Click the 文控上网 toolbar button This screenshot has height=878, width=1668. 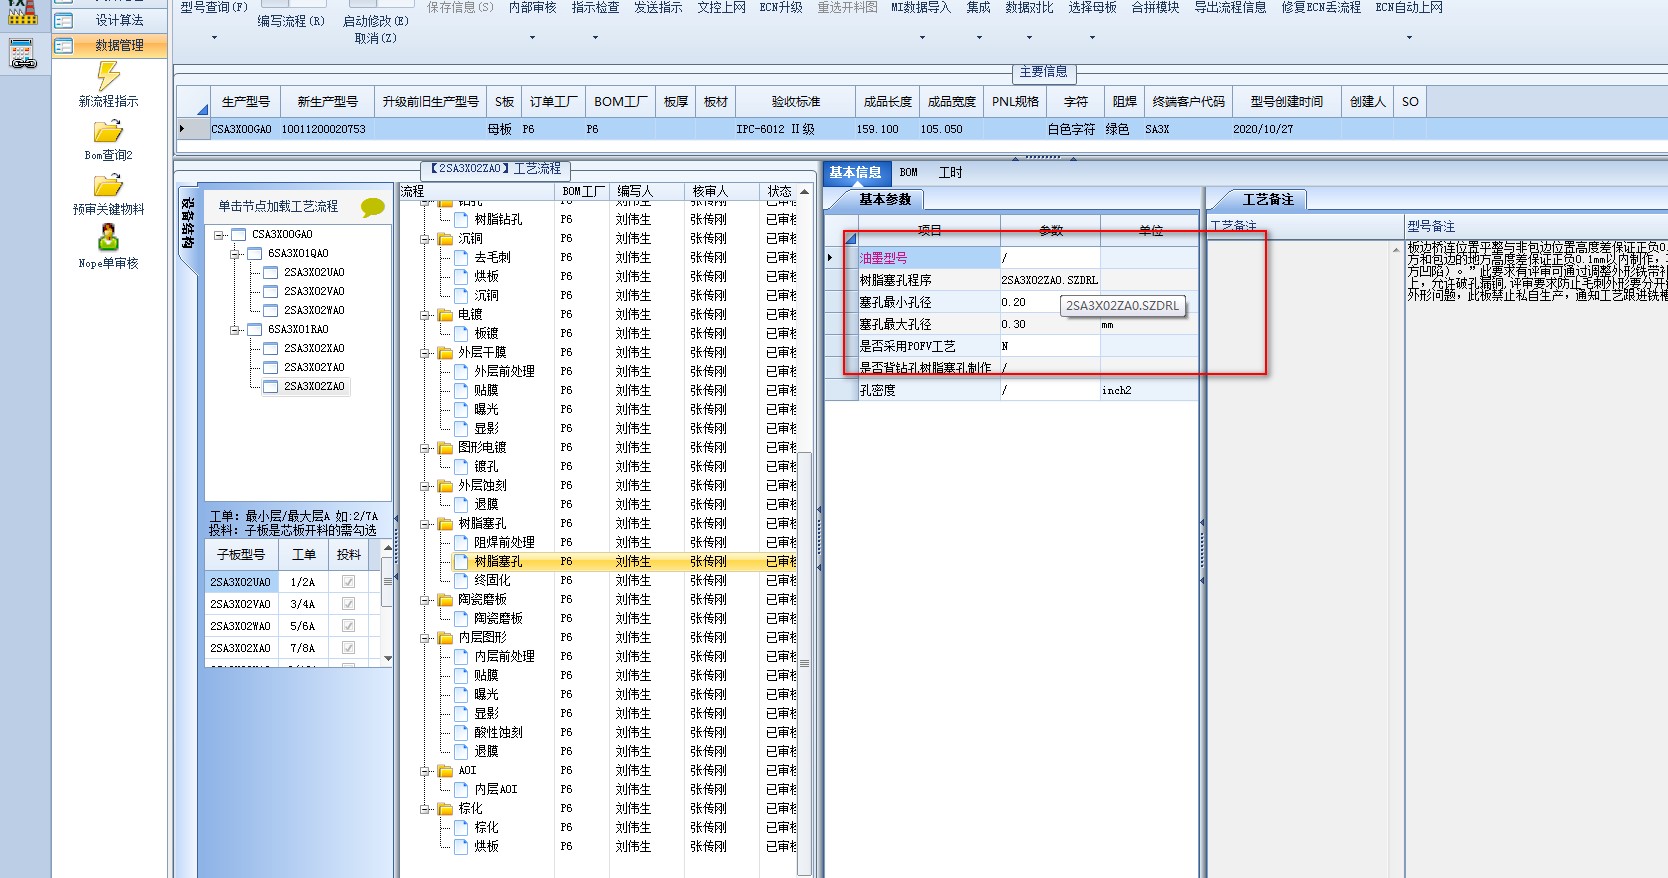coord(721,8)
